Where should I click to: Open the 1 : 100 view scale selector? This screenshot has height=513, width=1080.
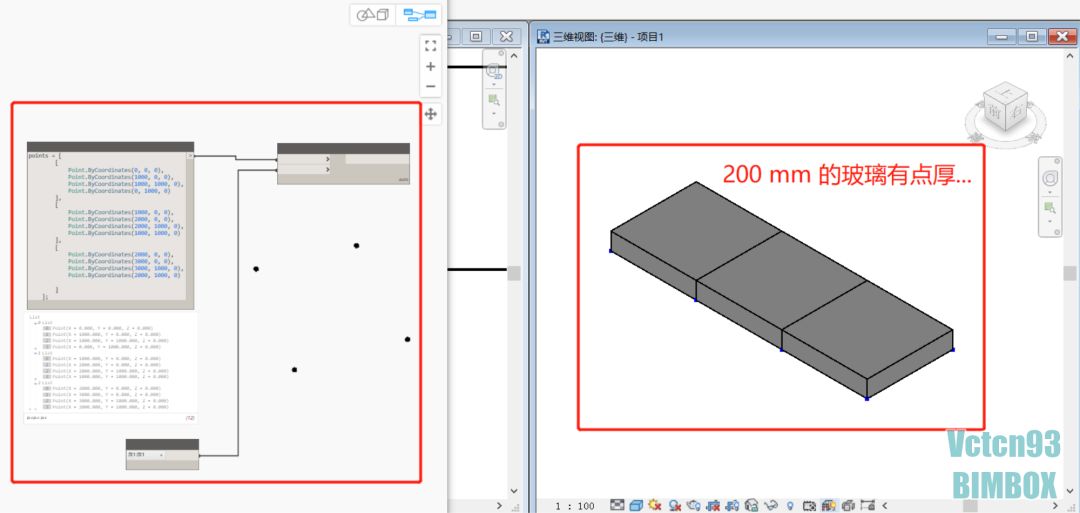[x=574, y=505]
